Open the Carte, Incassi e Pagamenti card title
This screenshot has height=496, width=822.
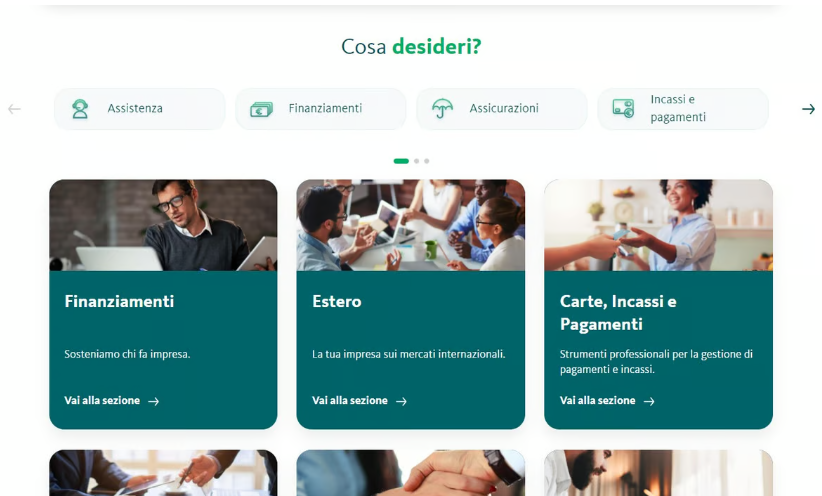tap(618, 312)
